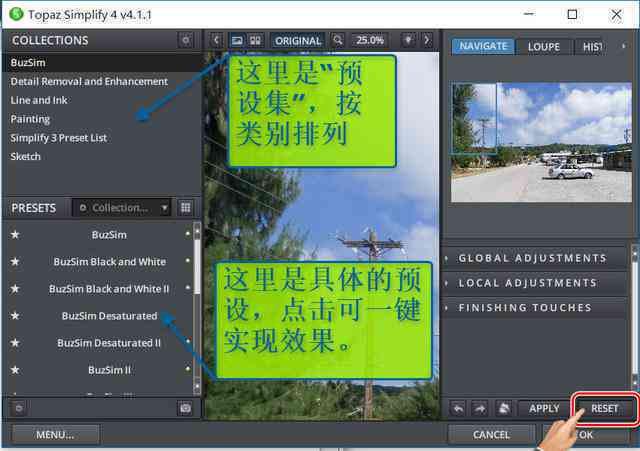
Task: Switch to the NAVIGATE tab
Action: tap(483, 46)
